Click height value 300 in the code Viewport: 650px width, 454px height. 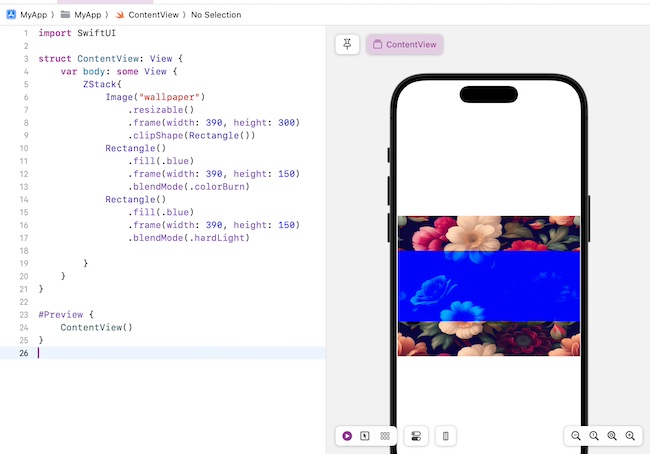286,122
